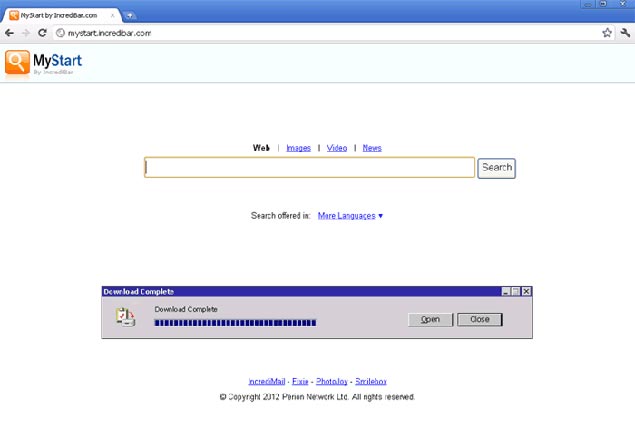Select the Web search category
Image resolution: width=635 pixels, height=428 pixels.
click(261, 148)
